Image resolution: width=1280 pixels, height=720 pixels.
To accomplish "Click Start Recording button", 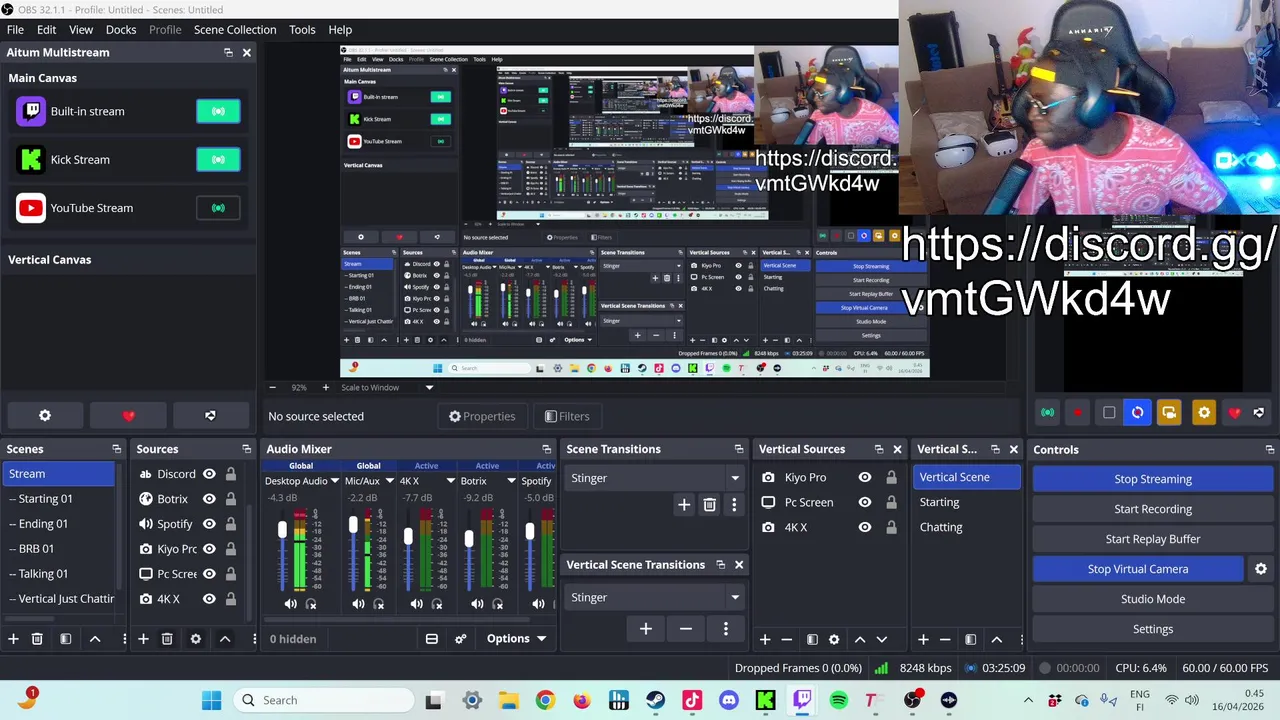I will (1153, 509).
